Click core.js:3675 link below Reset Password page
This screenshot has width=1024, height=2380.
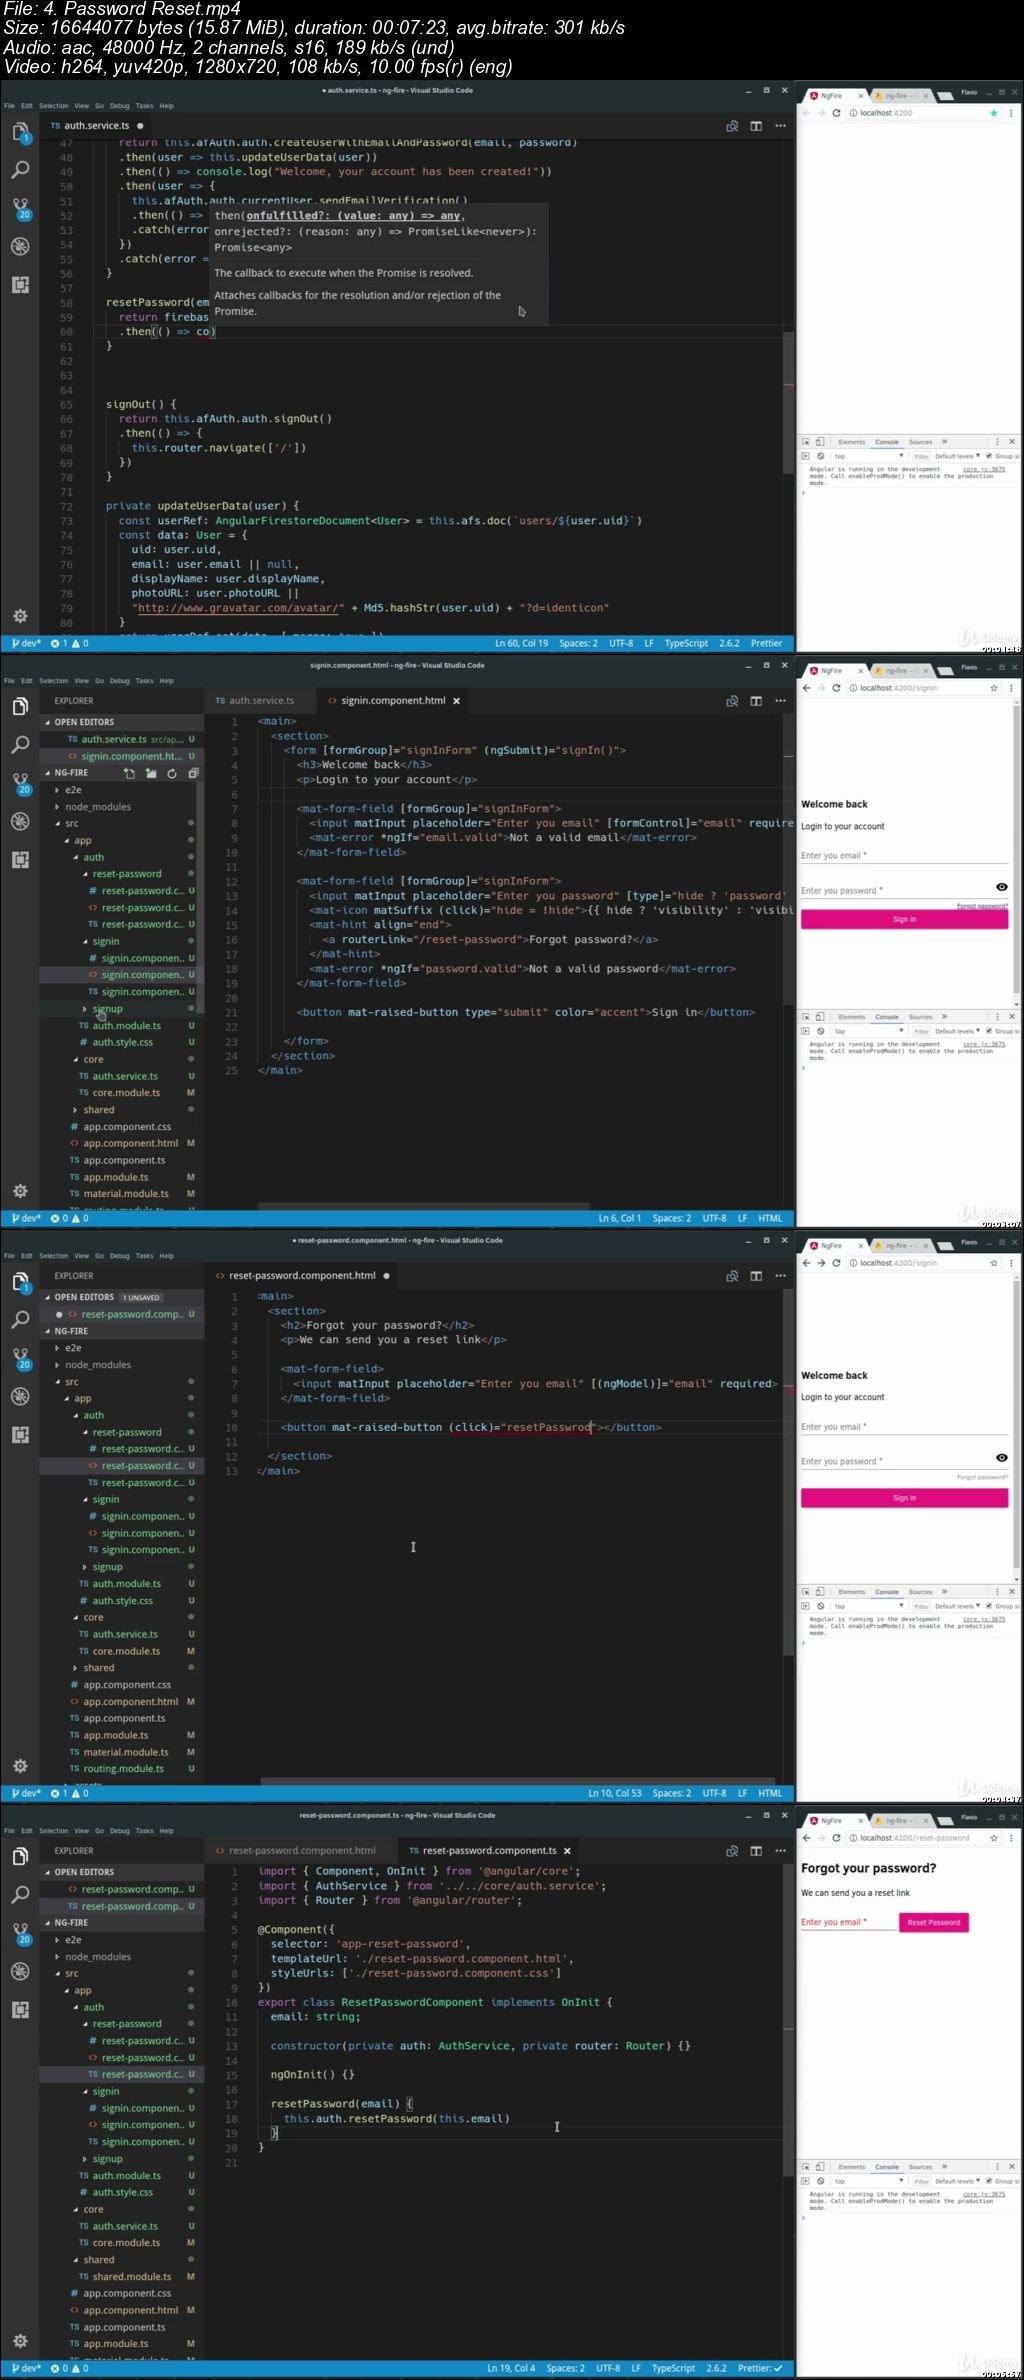[x=984, y=2194]
